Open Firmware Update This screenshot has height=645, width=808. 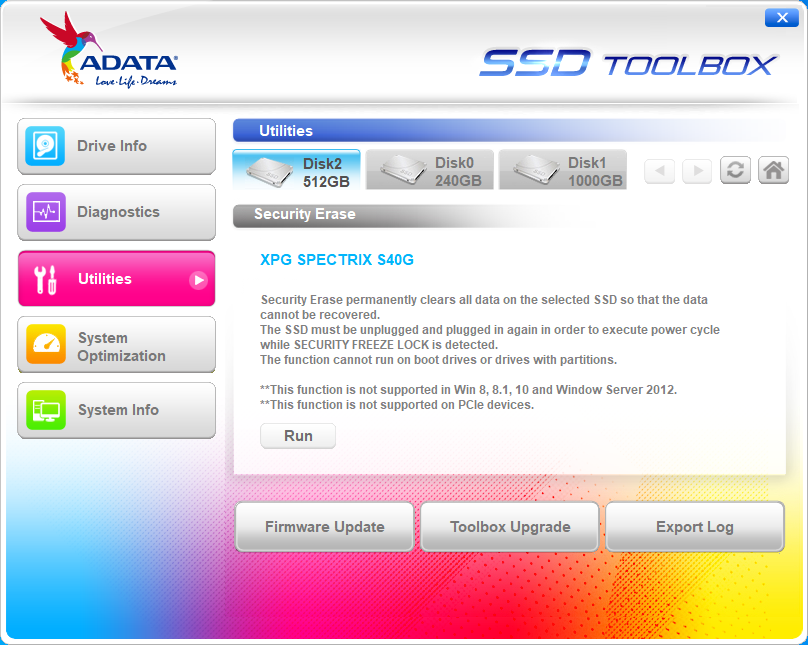click(x=325, y=527)
